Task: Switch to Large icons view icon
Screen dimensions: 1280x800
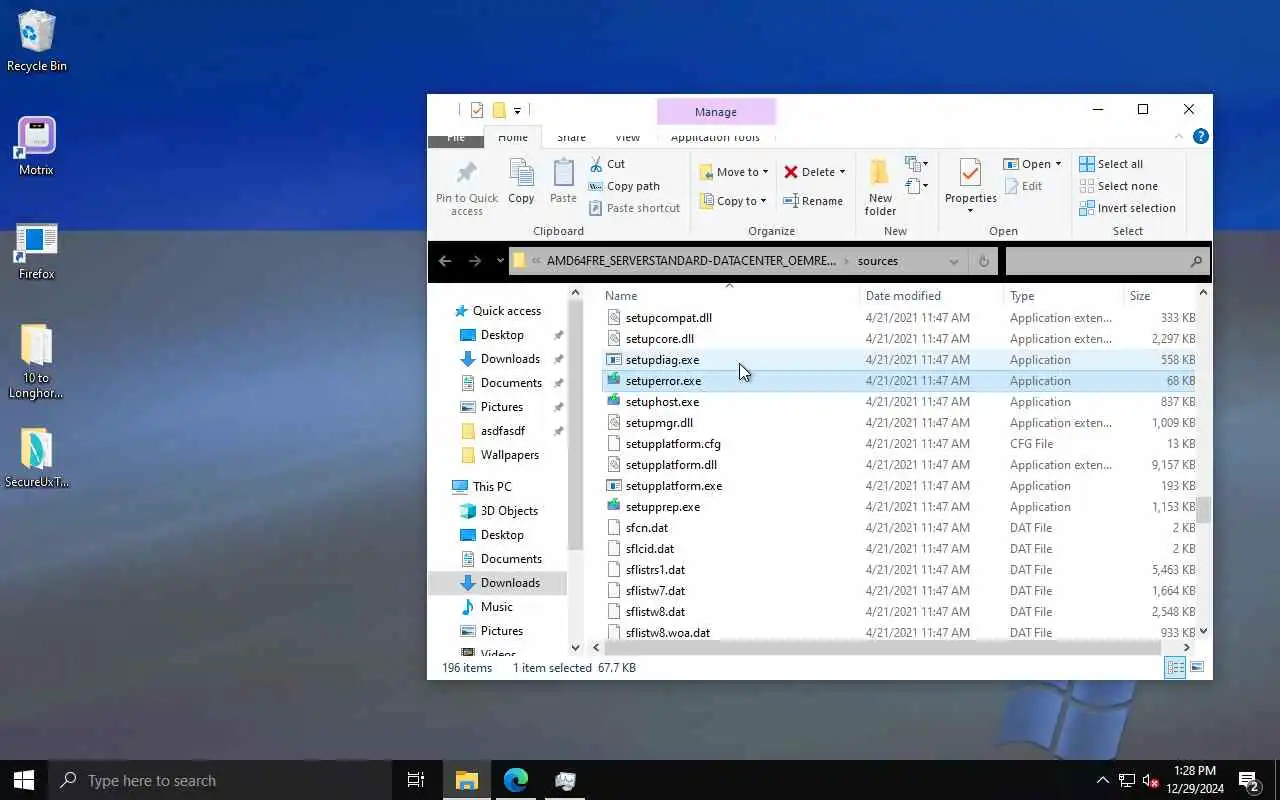Action: tap(1197, 667)
